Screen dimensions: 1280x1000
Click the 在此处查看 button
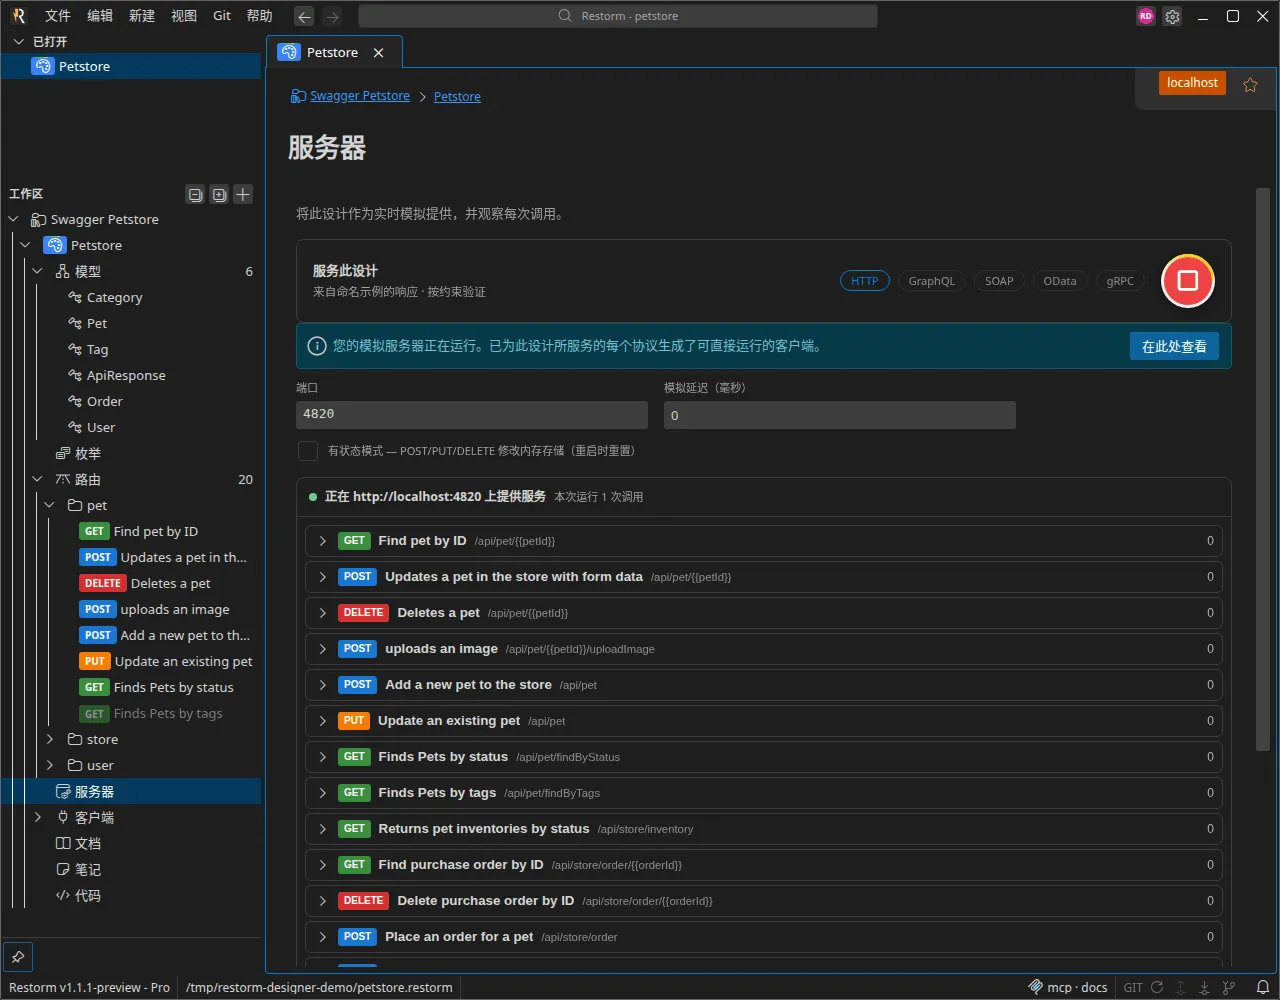pyautogui.click(x=1174, y=346)
